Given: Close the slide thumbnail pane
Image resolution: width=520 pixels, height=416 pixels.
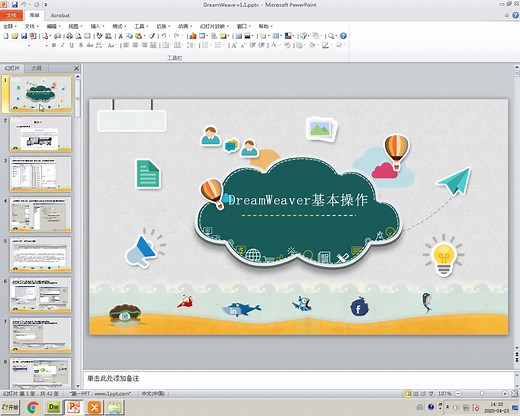Looking at the screenshot, I should [76, 68].
